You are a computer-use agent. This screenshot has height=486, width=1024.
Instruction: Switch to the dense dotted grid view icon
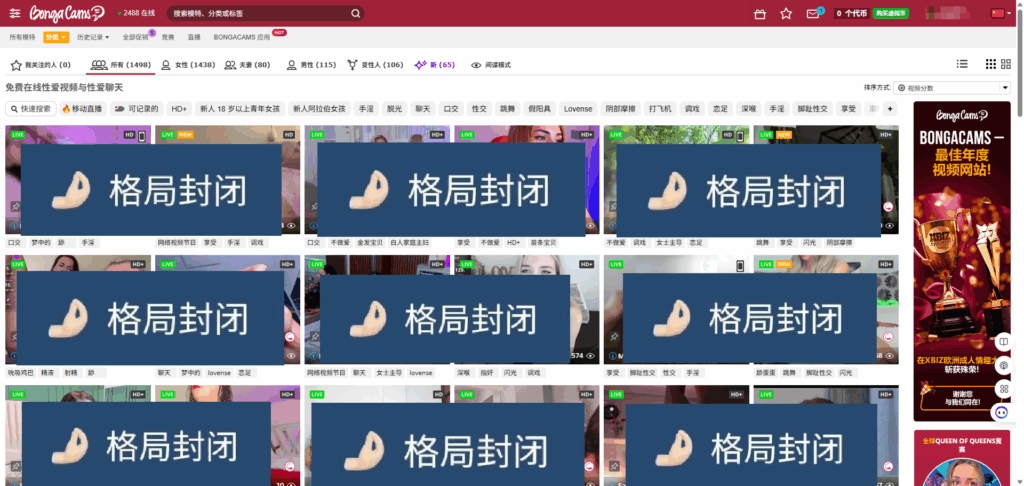tap(991, 64)
